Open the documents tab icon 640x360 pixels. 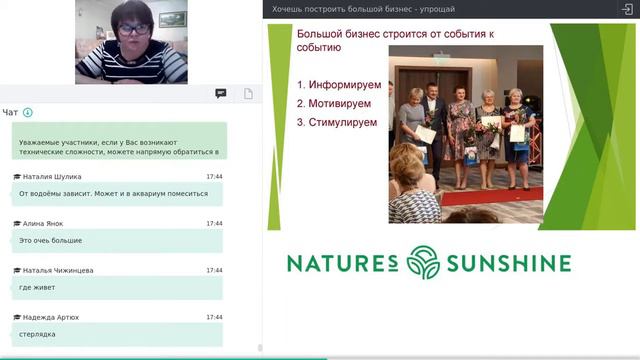(248, 93)
